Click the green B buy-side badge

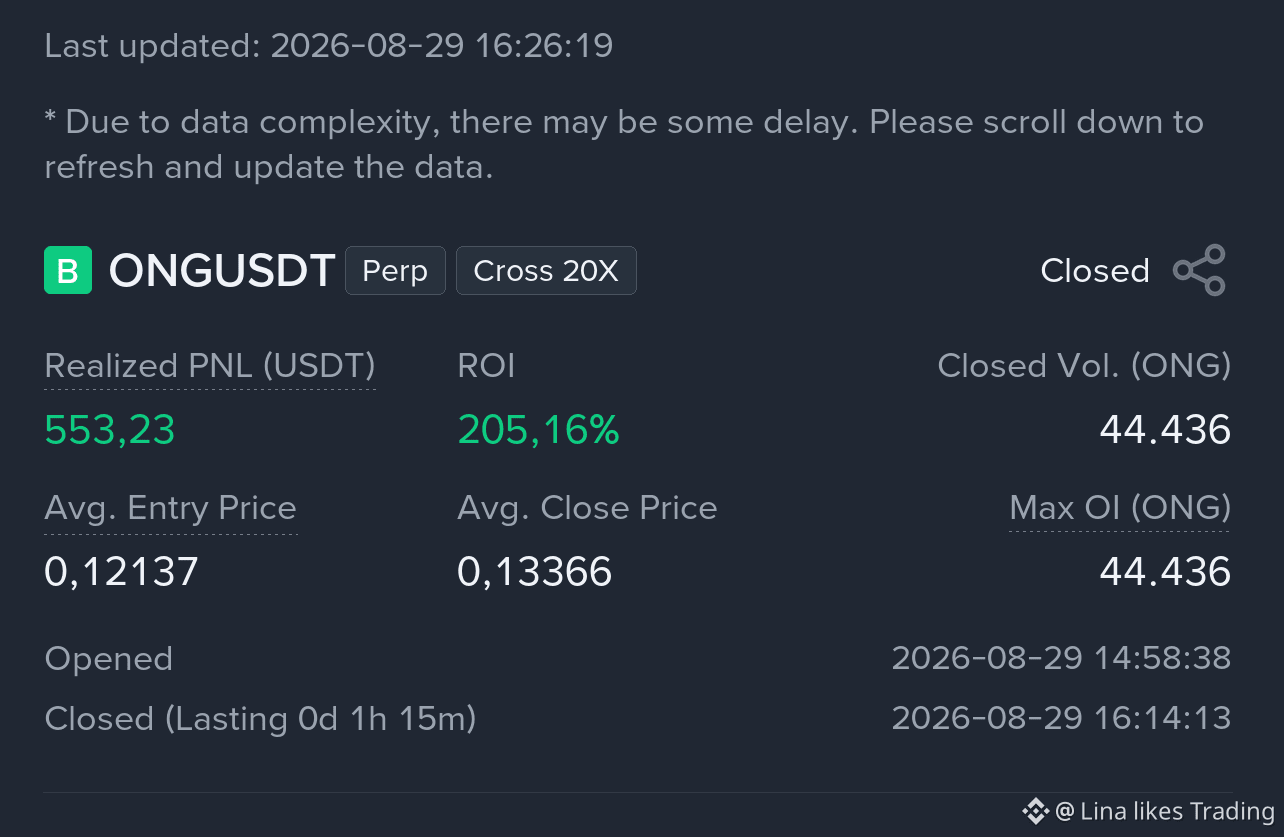pos(68,270)
